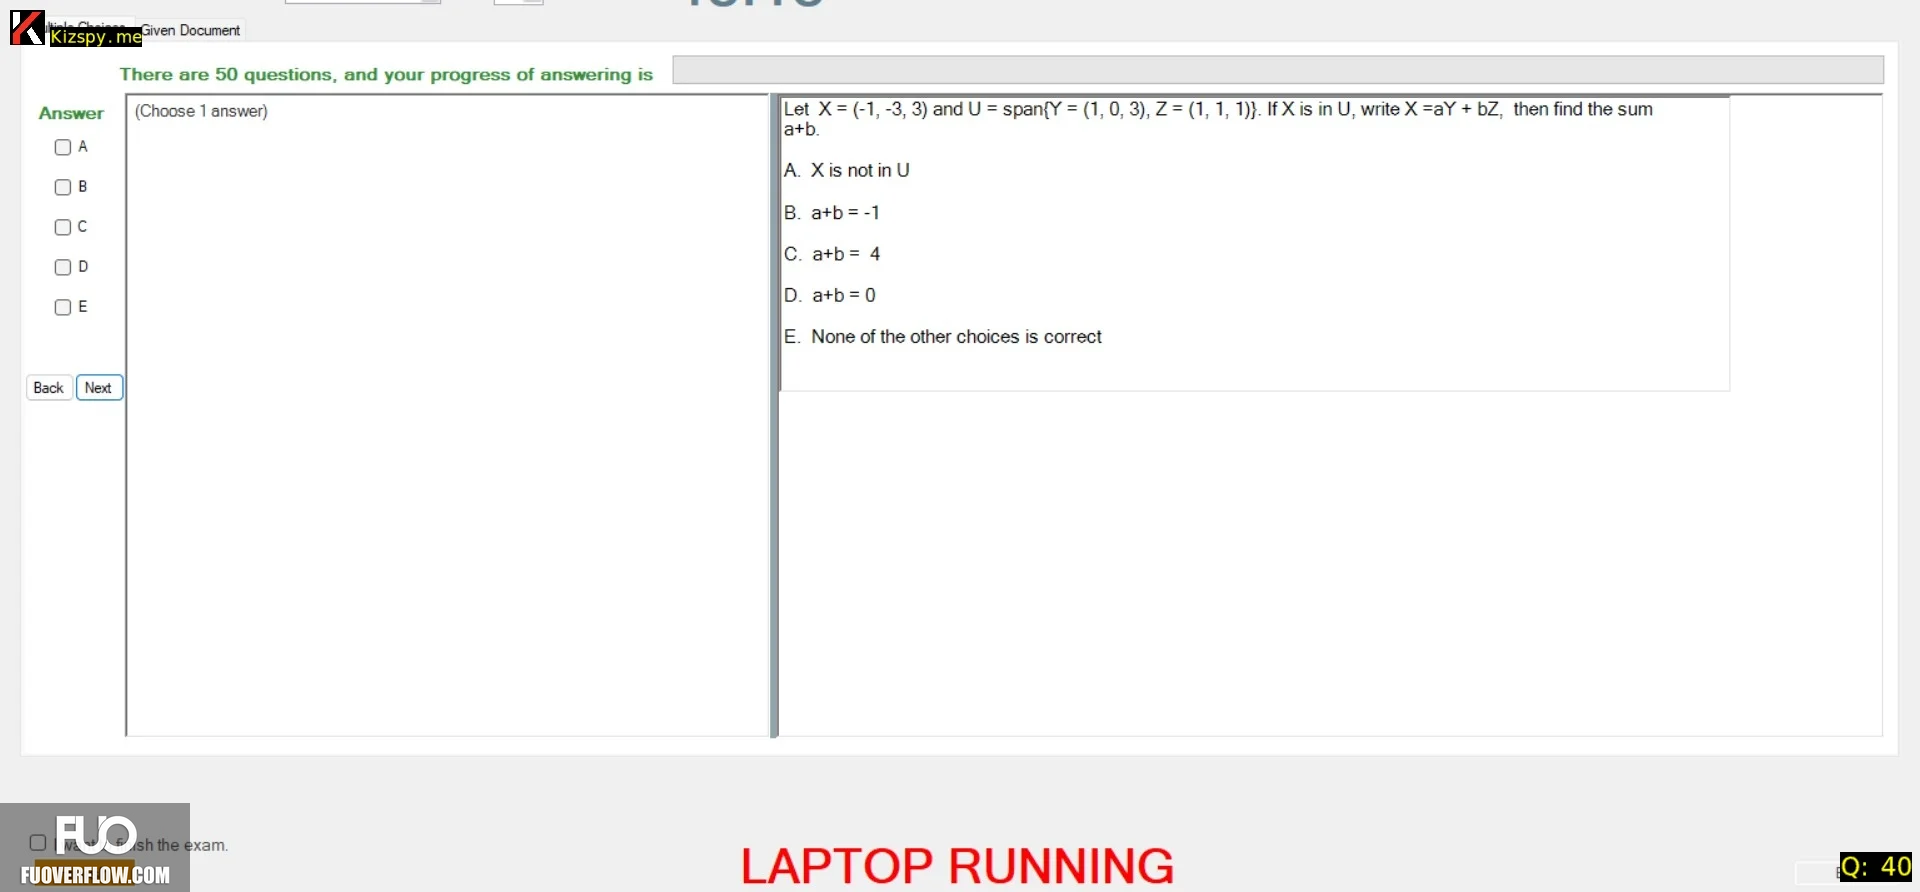
Task: Return to previous question with Back
Action: pos(49,388)
